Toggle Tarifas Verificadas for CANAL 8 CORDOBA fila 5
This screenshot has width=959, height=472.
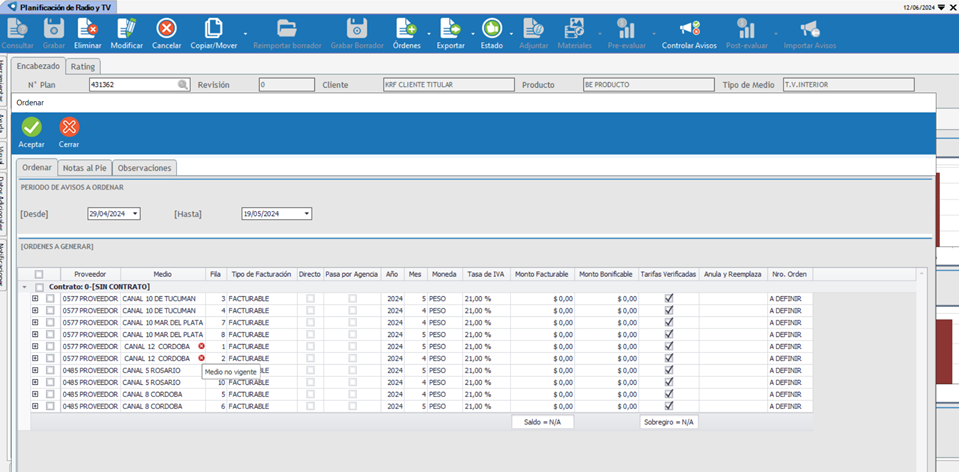pos(669,394)
